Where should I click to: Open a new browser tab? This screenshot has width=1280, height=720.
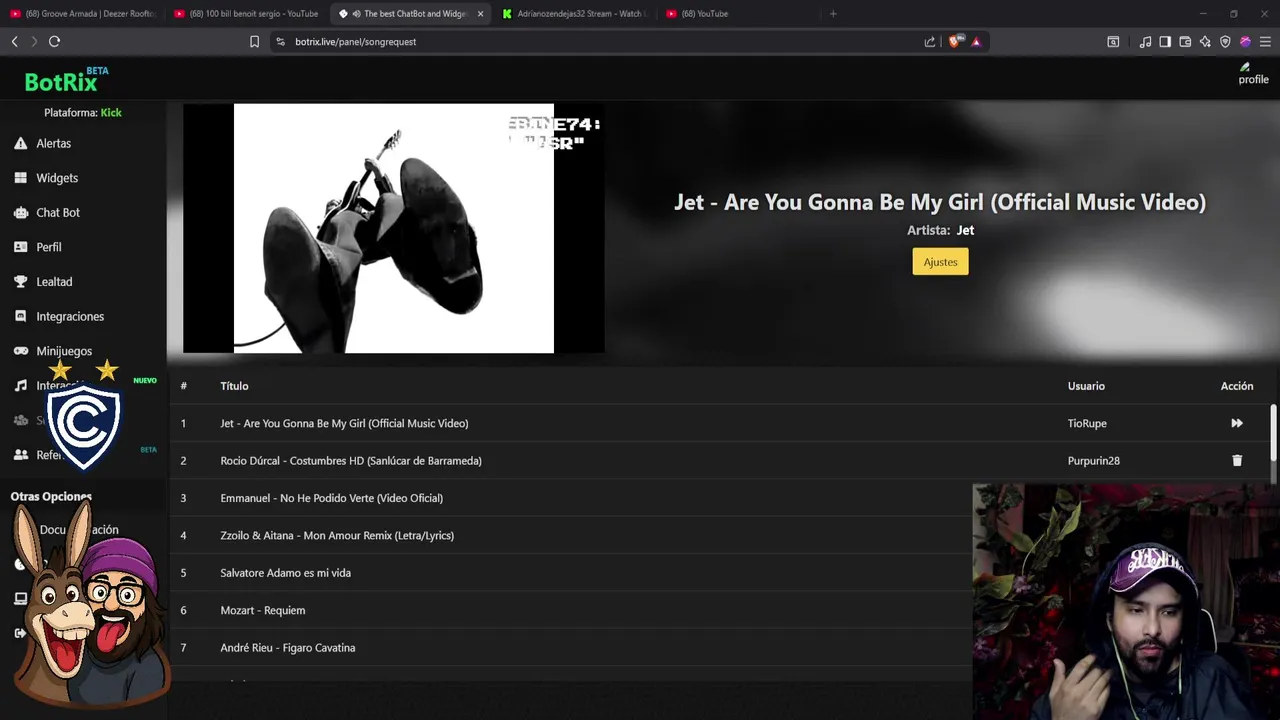coord(833,14)
